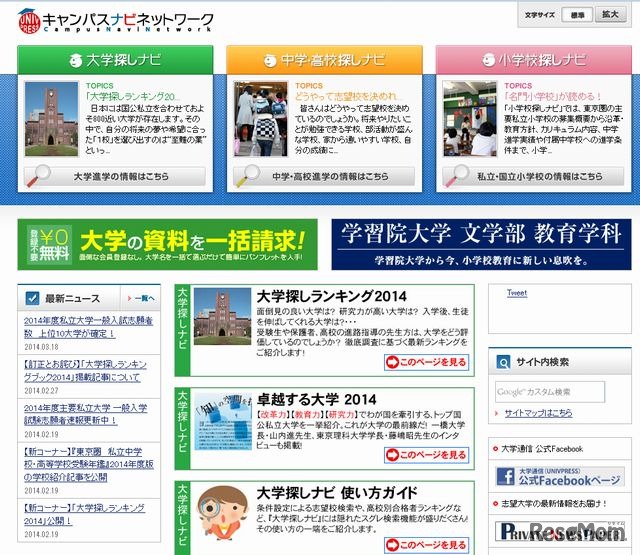
Task: Set text size to 拡大
Action: (610, 14)
